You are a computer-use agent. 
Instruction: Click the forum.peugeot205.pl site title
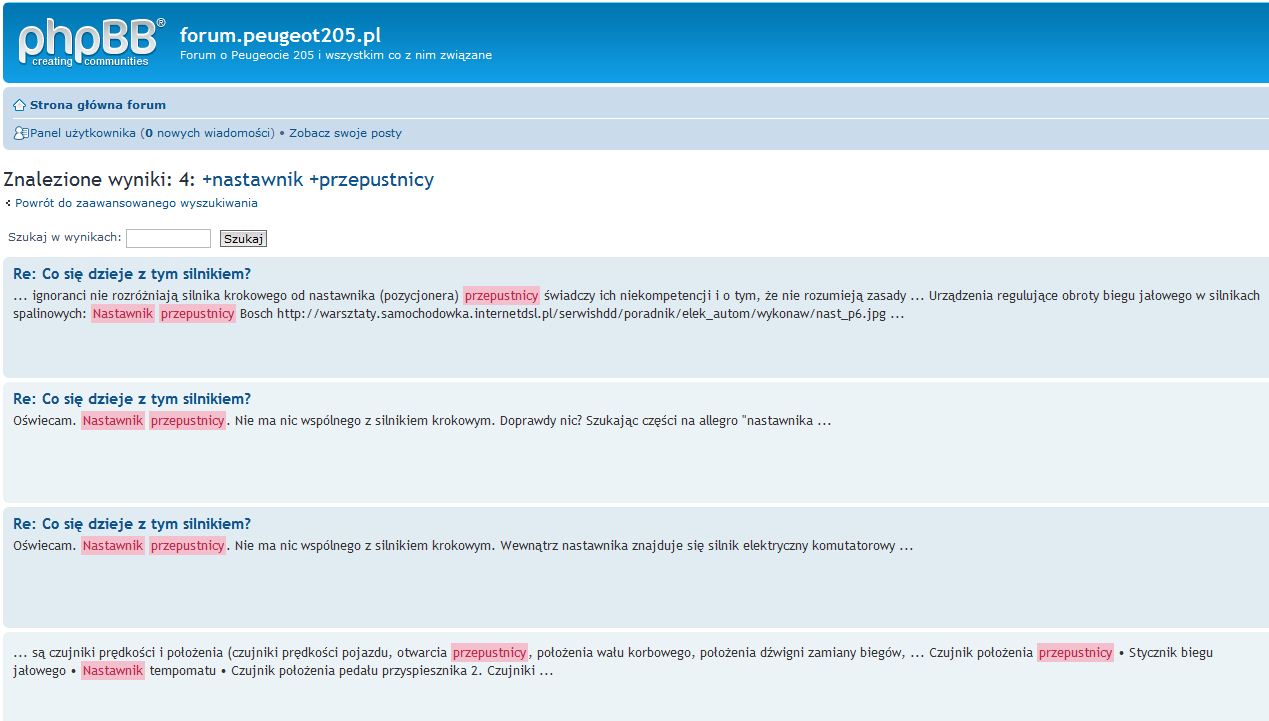[x=280, y=35]
